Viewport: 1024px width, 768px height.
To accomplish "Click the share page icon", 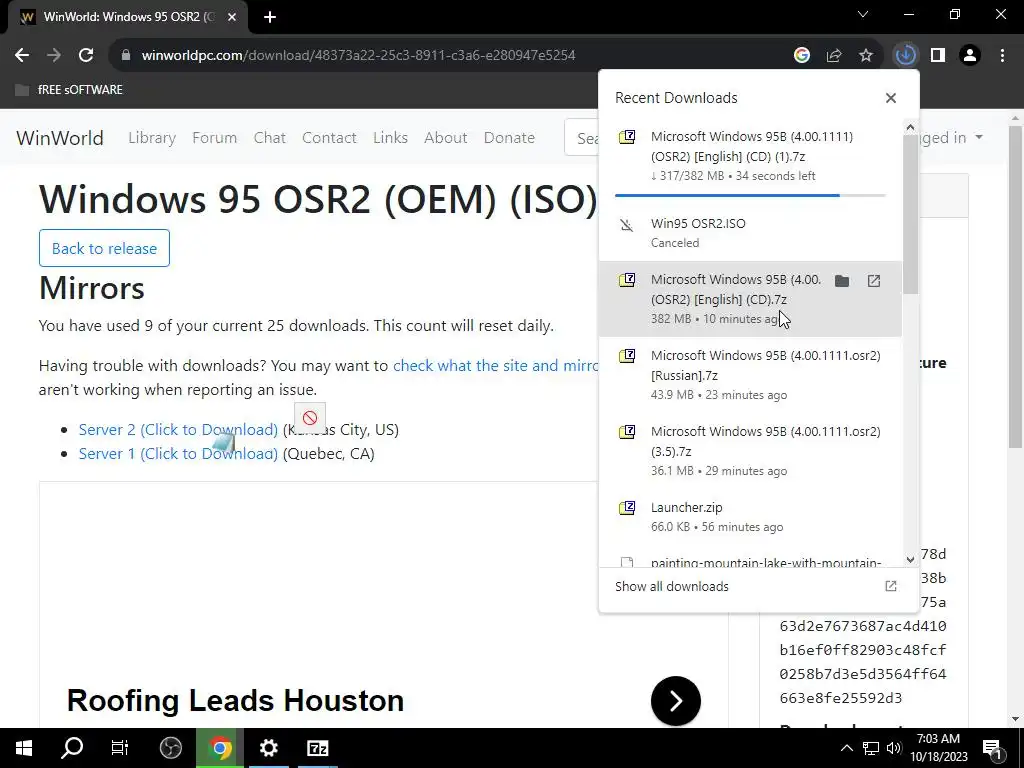I will pyautogui.click(x=834, y=56).
